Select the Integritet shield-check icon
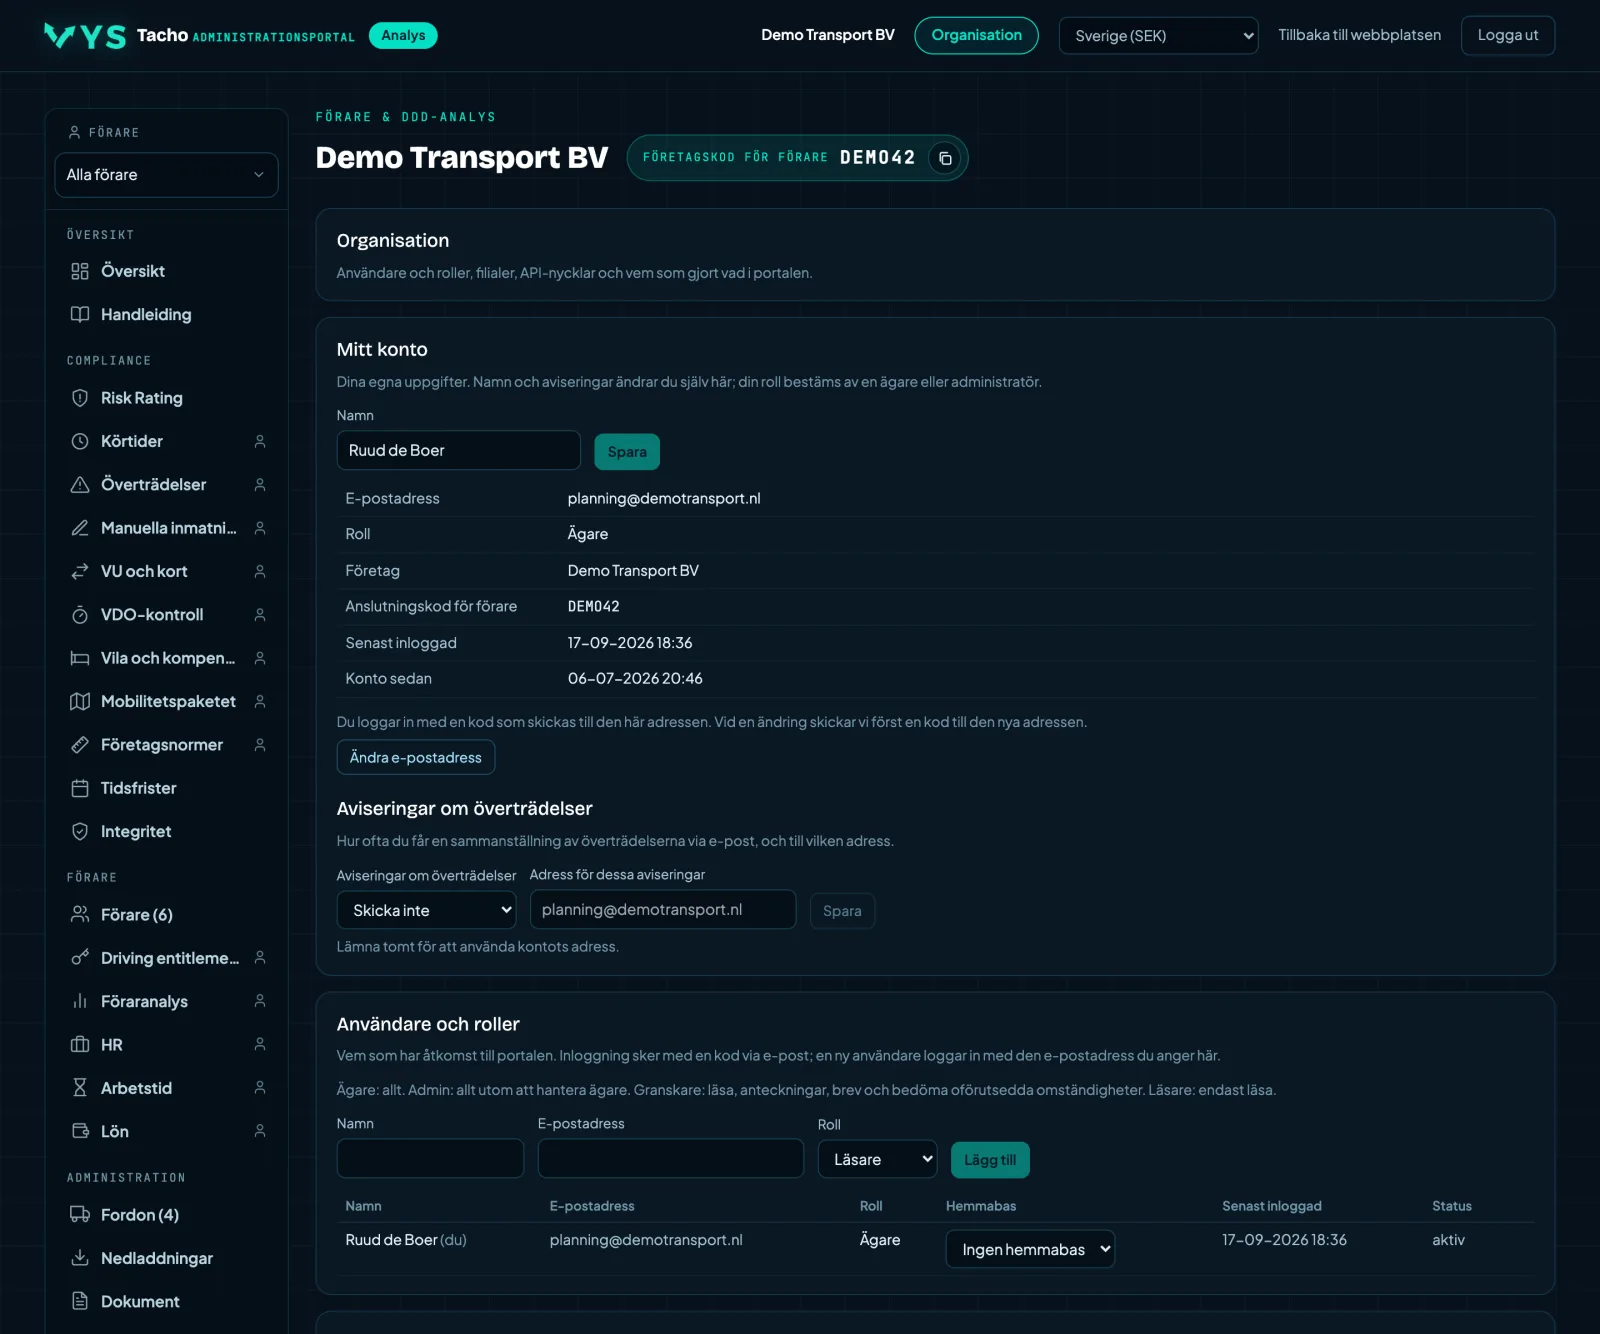Image resolution: width=1600 pixels, height=1334 pixels. (x=80, y=831)
